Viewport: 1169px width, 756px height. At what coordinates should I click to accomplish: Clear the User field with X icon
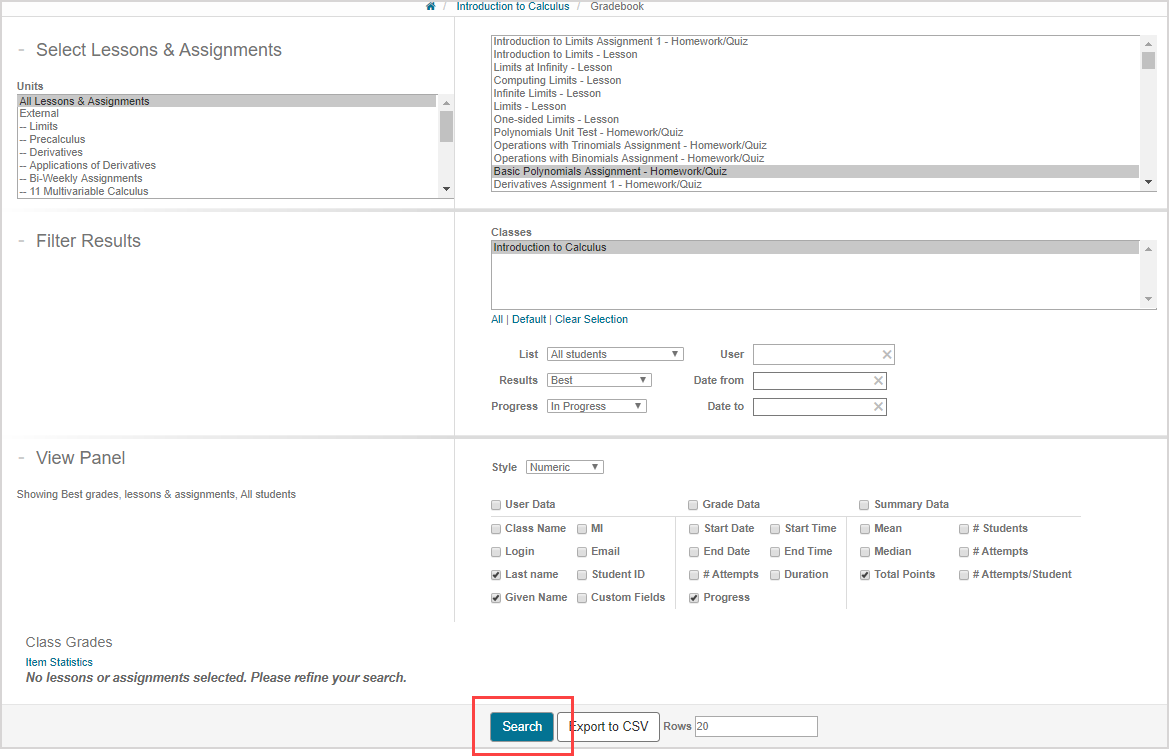[886, 355]
